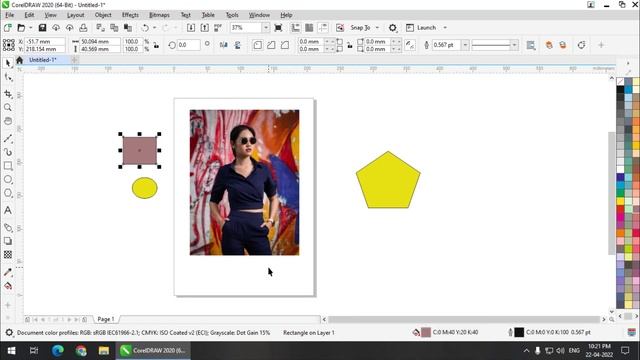Click the yellow pentagon shape
Image resolution: width=640 pixels, height=360 pixels.
coord(388,181)
